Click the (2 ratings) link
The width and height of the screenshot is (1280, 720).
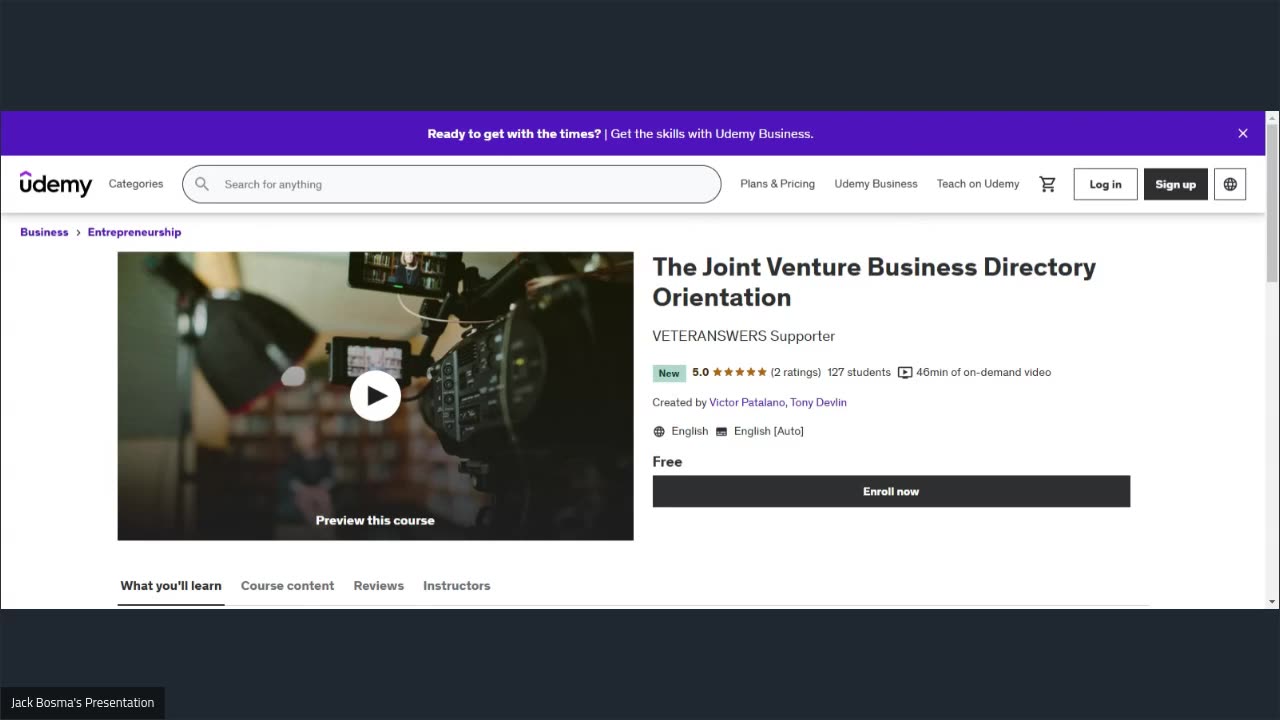click(795, 372)
